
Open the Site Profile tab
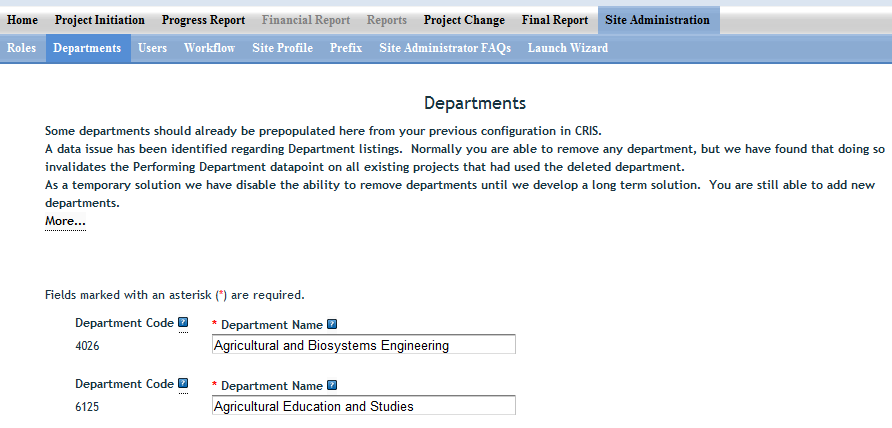[x=282, y=48]
